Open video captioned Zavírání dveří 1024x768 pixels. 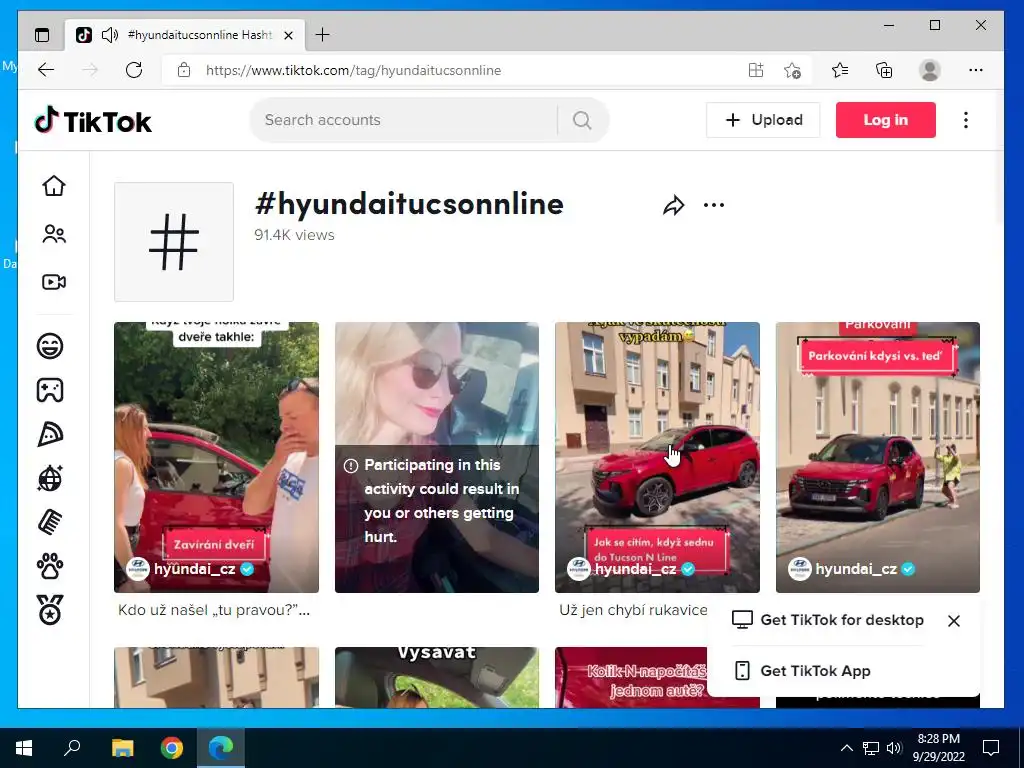tap(216, 457)
